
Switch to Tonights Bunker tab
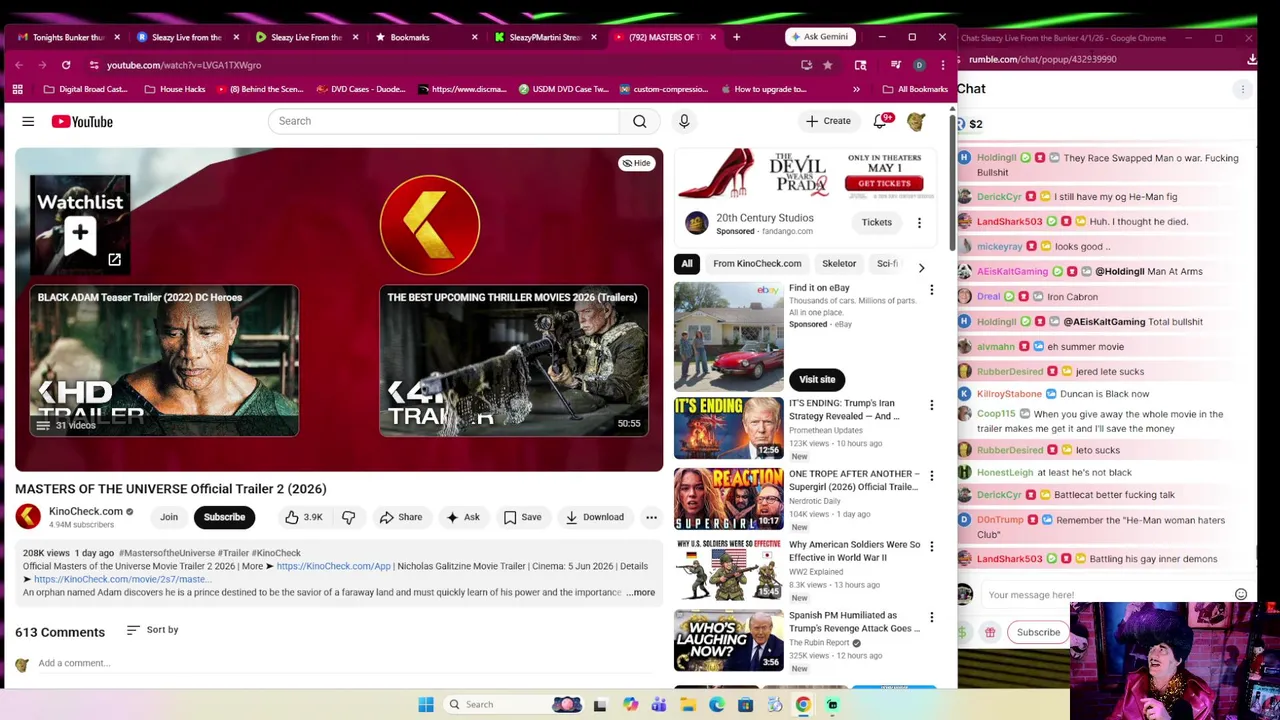68,38
